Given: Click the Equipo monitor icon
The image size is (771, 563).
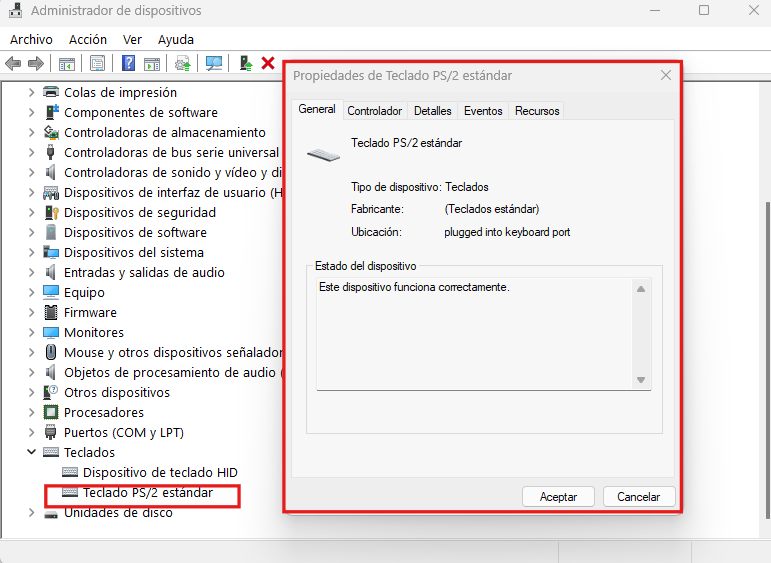Looking at the screenshot, I should point(51,292).
